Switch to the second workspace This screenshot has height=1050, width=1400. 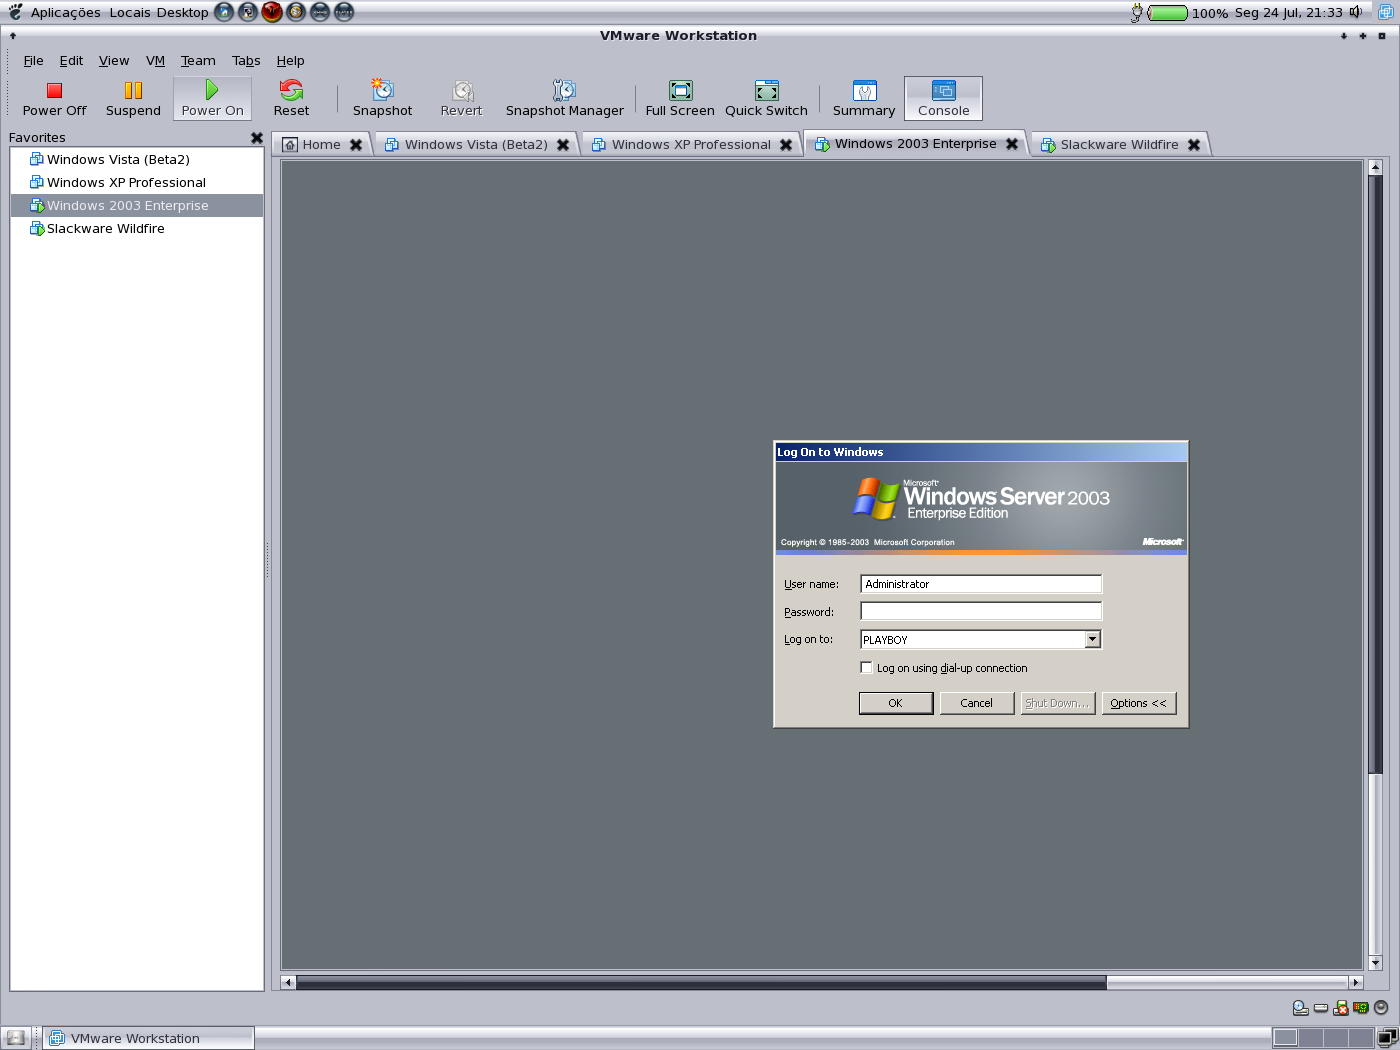1311,1038
